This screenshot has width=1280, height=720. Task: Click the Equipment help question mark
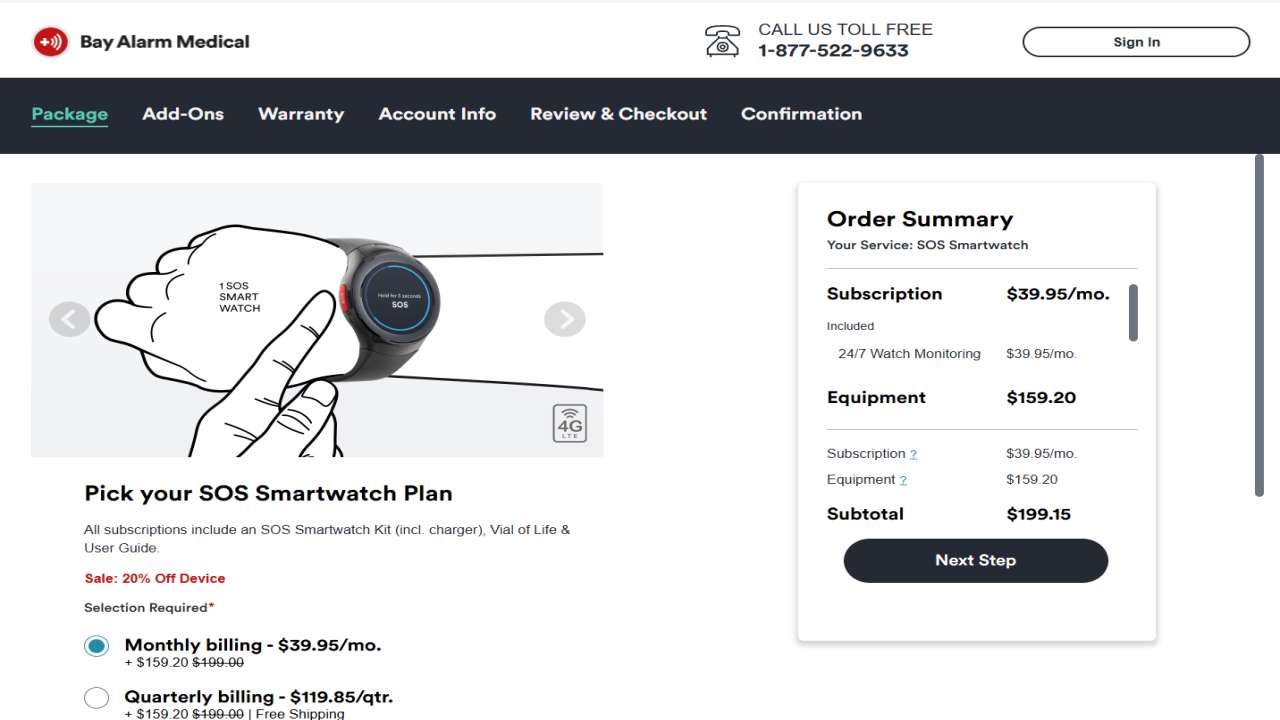(903, 481)
